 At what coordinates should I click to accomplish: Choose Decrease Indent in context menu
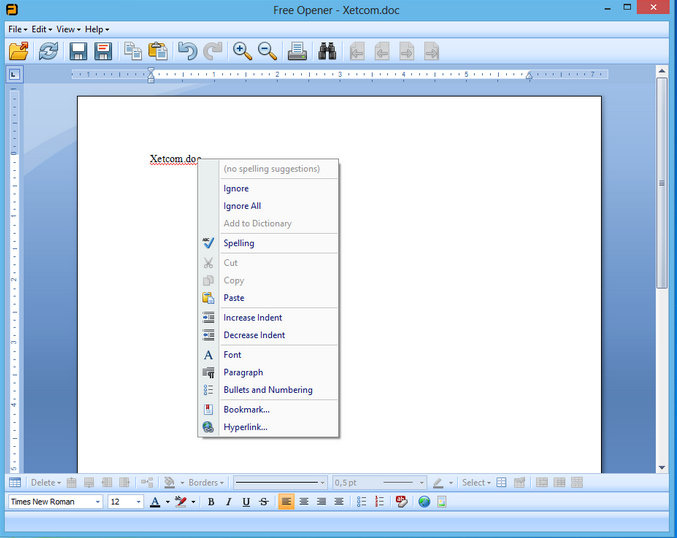(268, 335)
